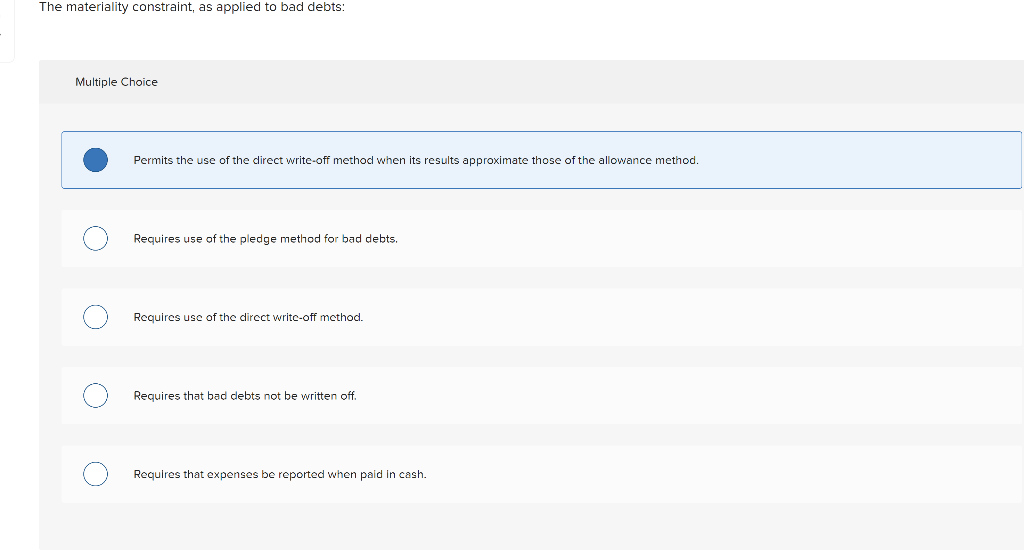Choose the pledge method radio button
Screen dimensions: 1024x555
point(95,238)
